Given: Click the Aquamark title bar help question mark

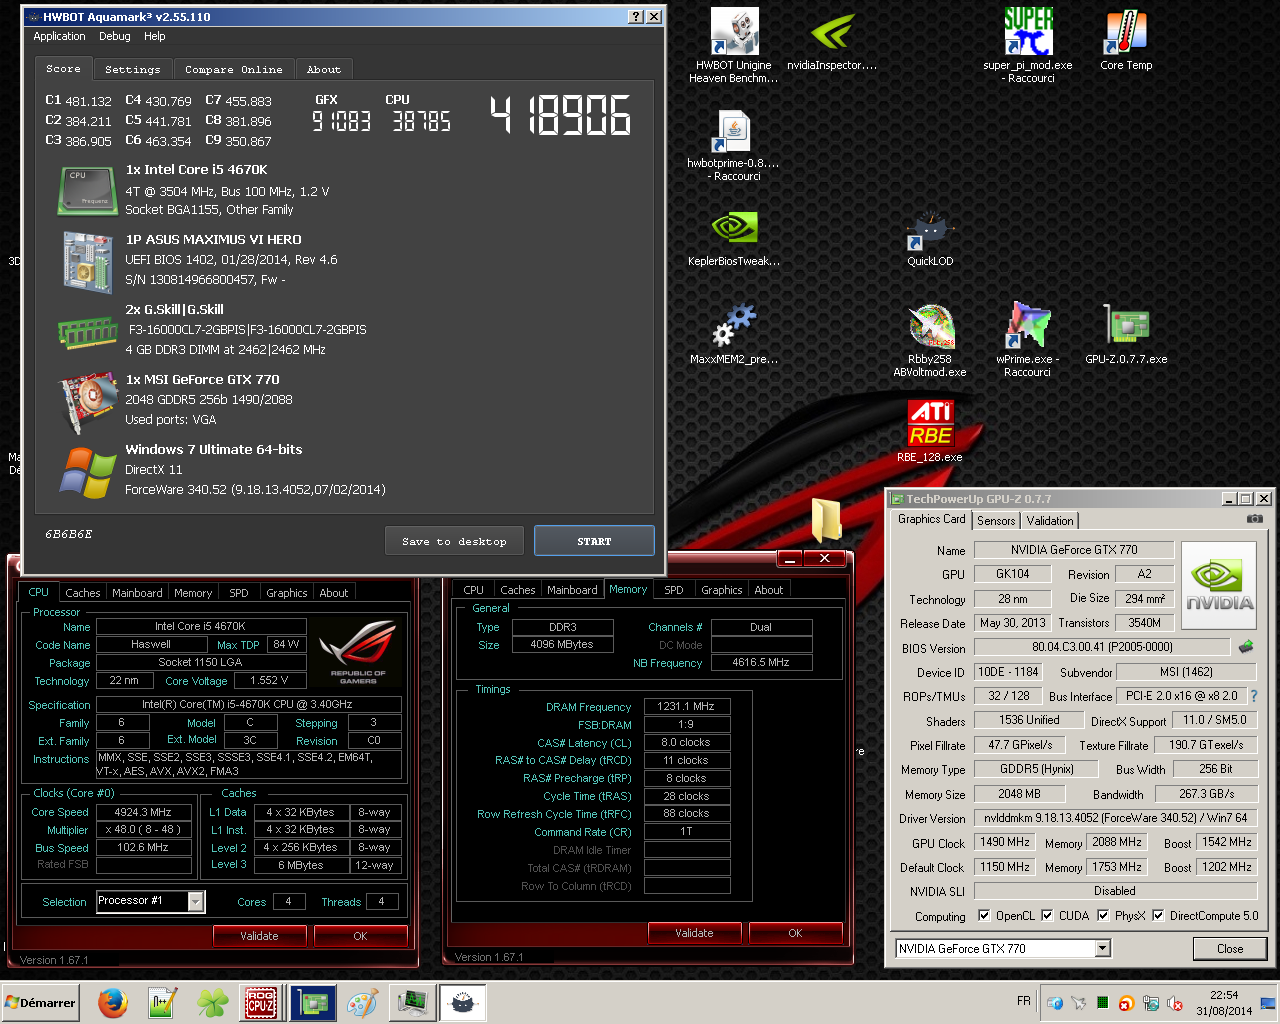Looking at the screenshot, I should 636,16.
